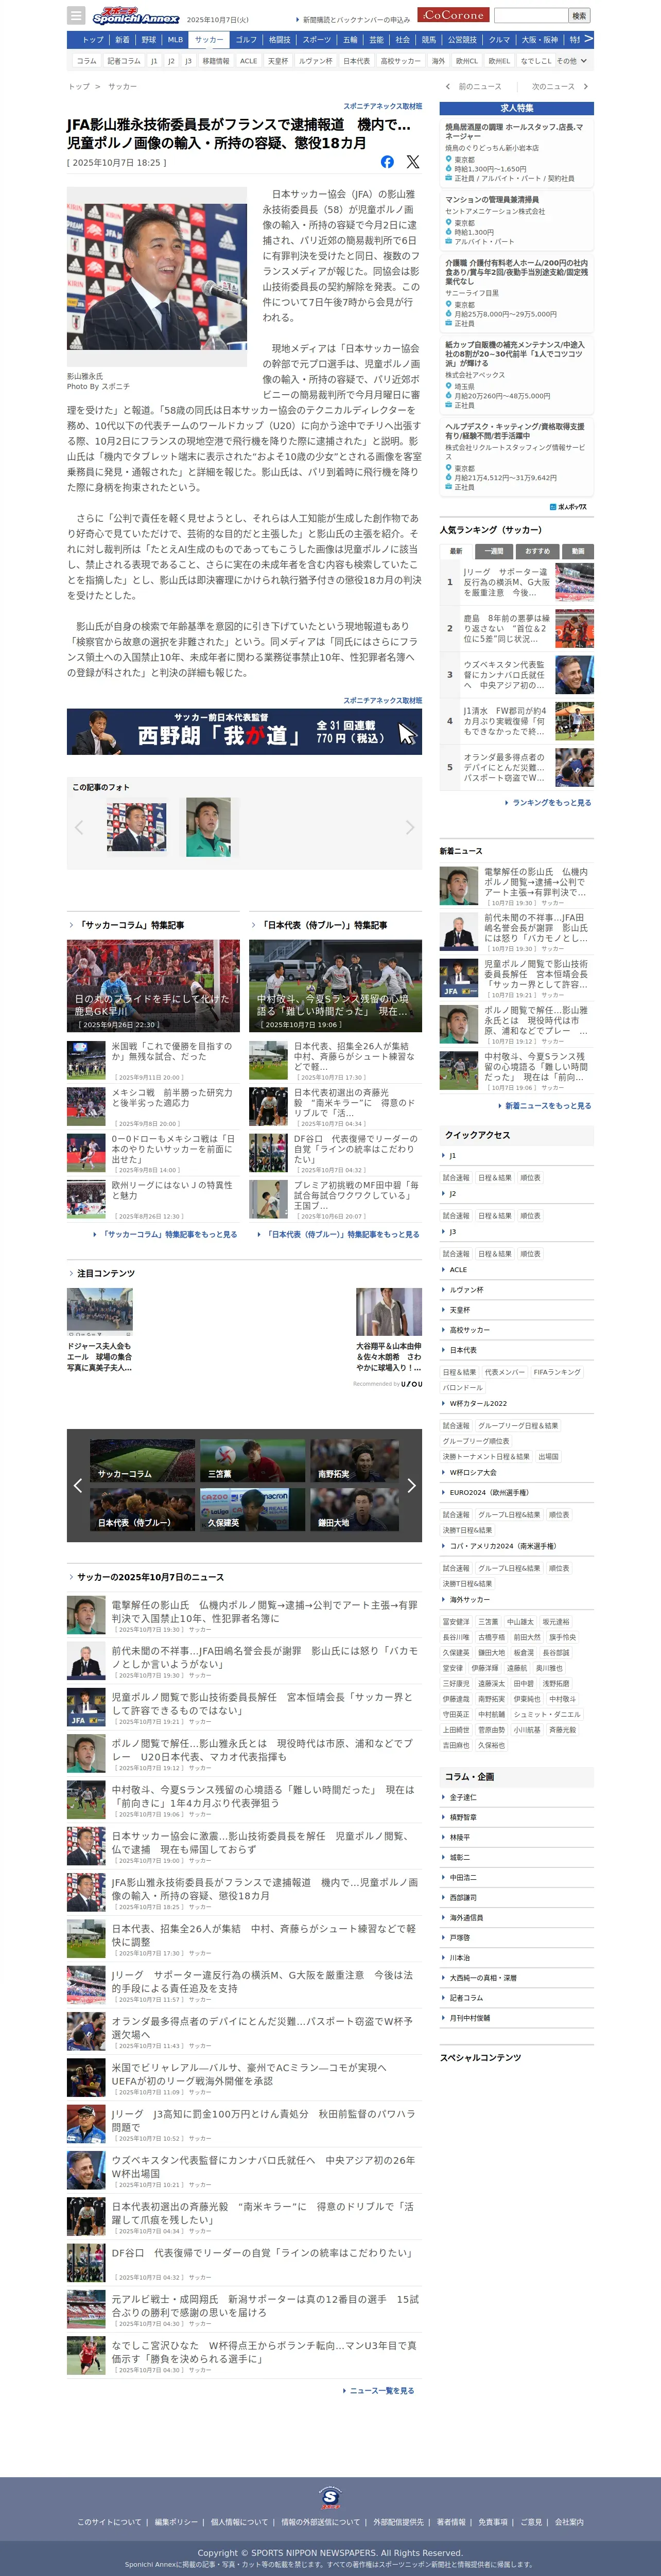Click サッカー breadcrumb link
The height and width of the screenshot is (2576, 661).
pos(122,87)
